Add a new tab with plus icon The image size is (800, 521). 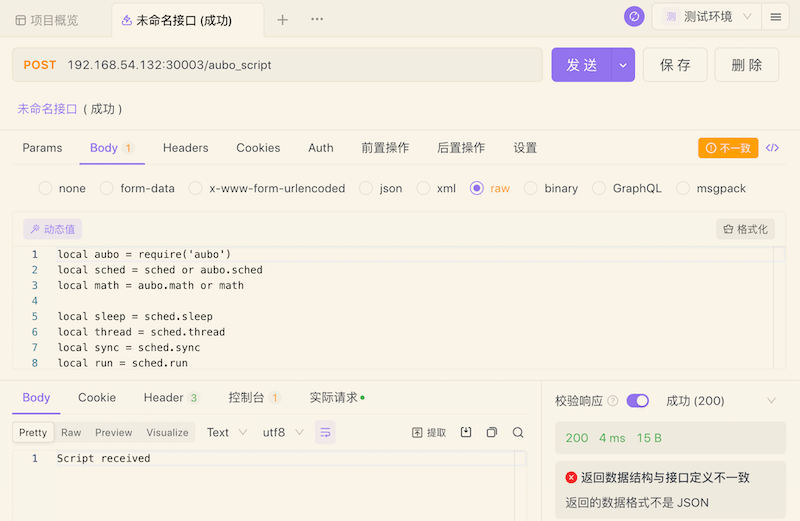click(282, 20)
